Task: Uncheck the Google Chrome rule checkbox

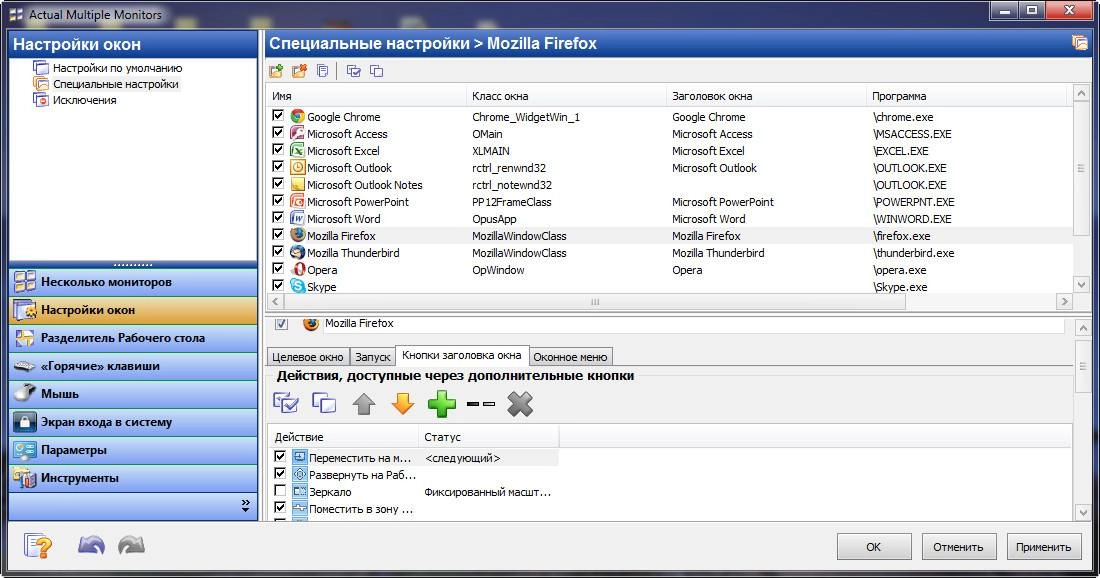Action: tap(278, 116)
